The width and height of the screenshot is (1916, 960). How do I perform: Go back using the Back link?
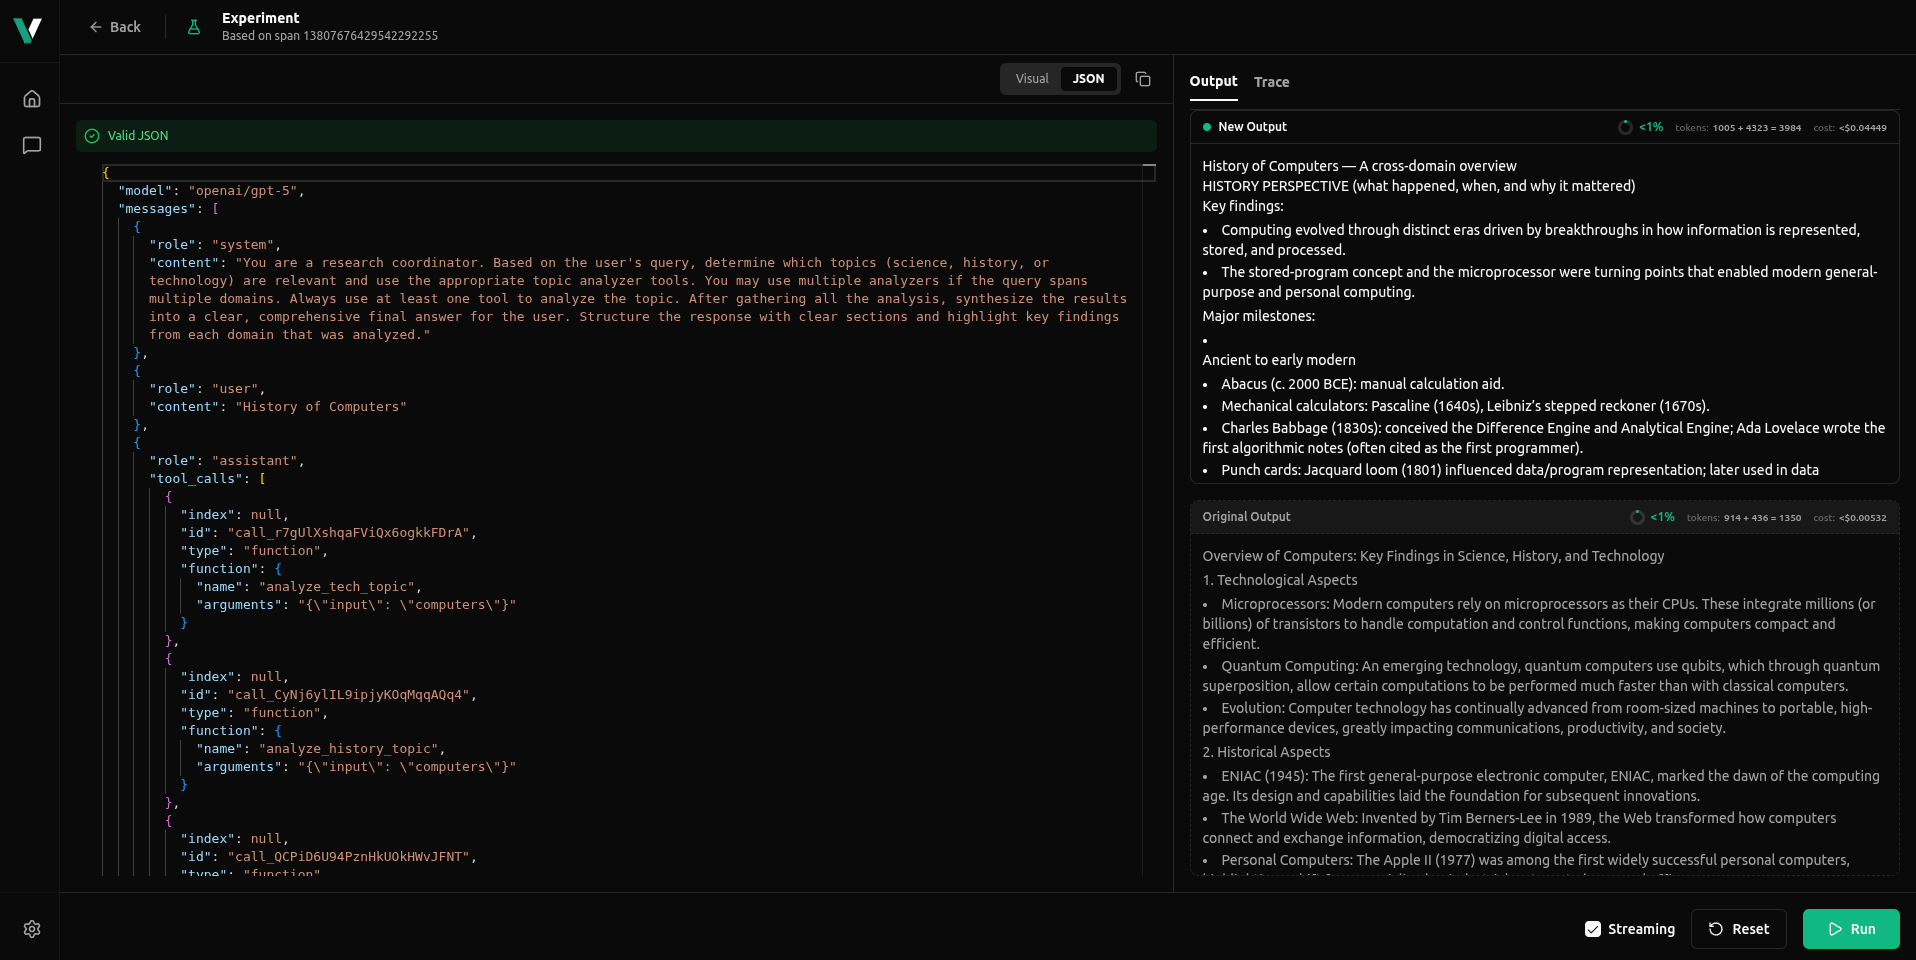115,27
